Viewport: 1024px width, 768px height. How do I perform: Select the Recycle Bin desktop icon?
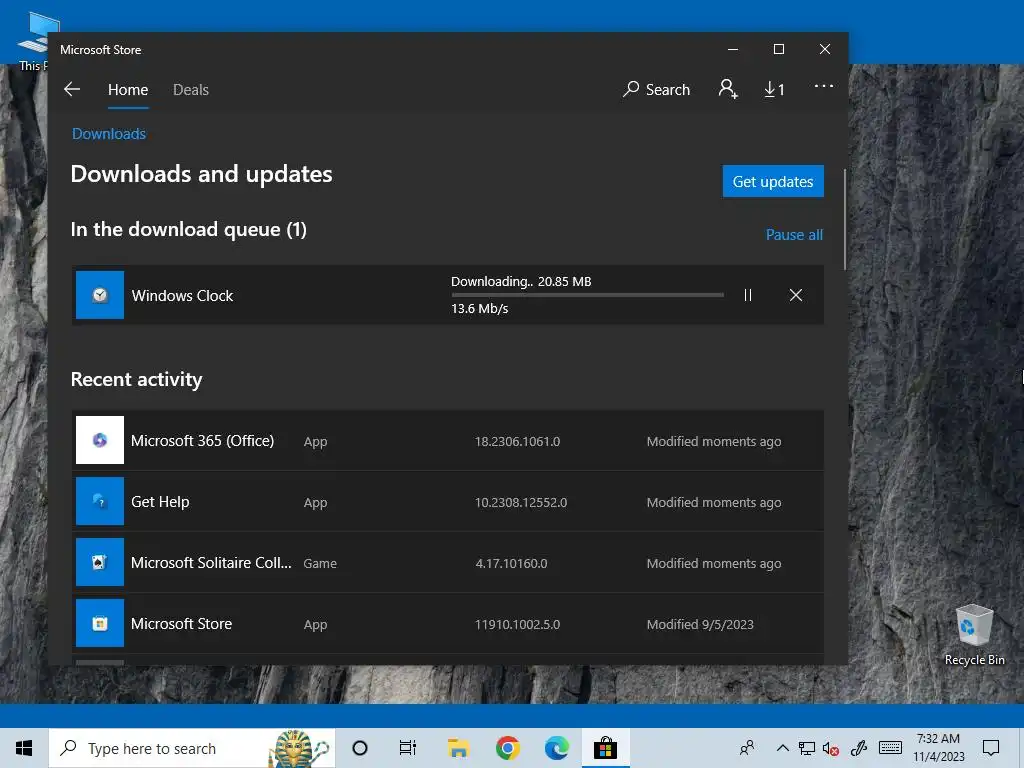point(974,635)
